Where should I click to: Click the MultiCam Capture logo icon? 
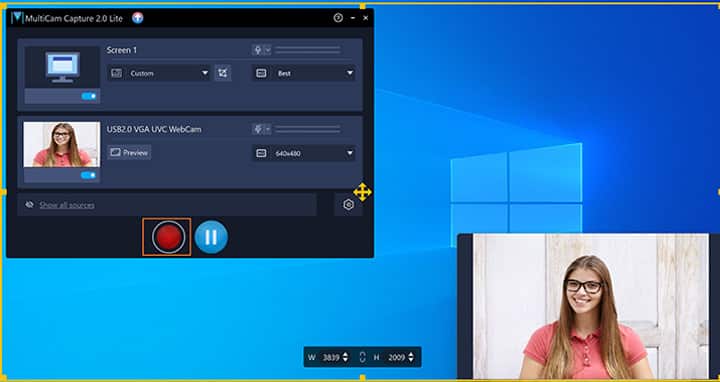pyautogui.click(x=17, y=18)
